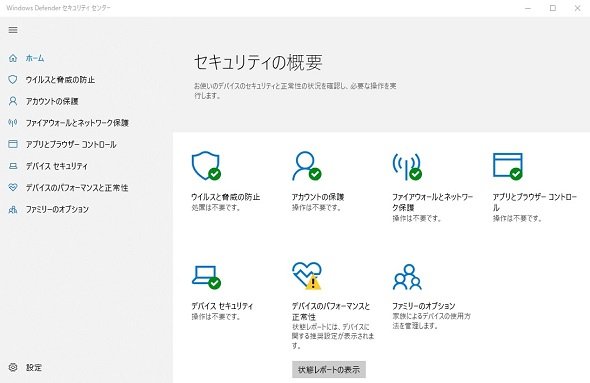Select ウイルスと脅威の防止 in the sidebar
Image resolution: width=590 pixels, height=383 pixels.
tap(60, 79)
